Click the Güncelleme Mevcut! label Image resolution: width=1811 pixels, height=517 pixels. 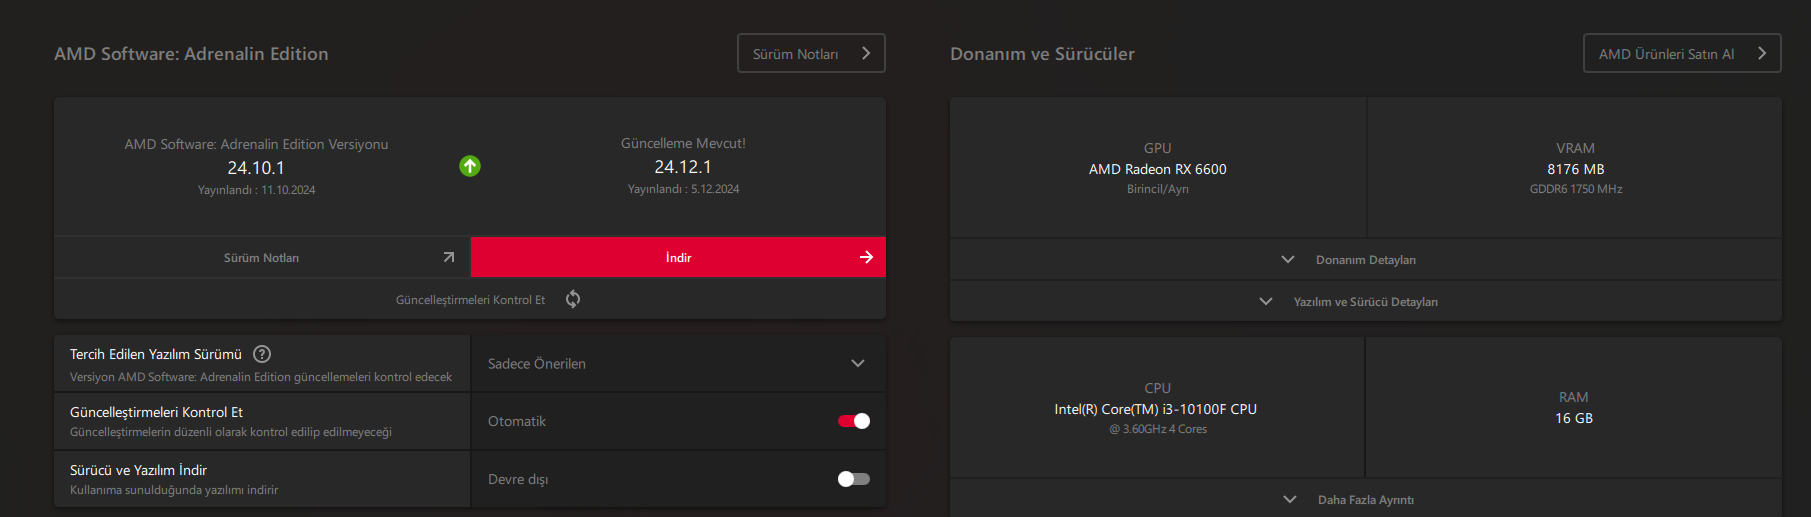pos(683,143)
